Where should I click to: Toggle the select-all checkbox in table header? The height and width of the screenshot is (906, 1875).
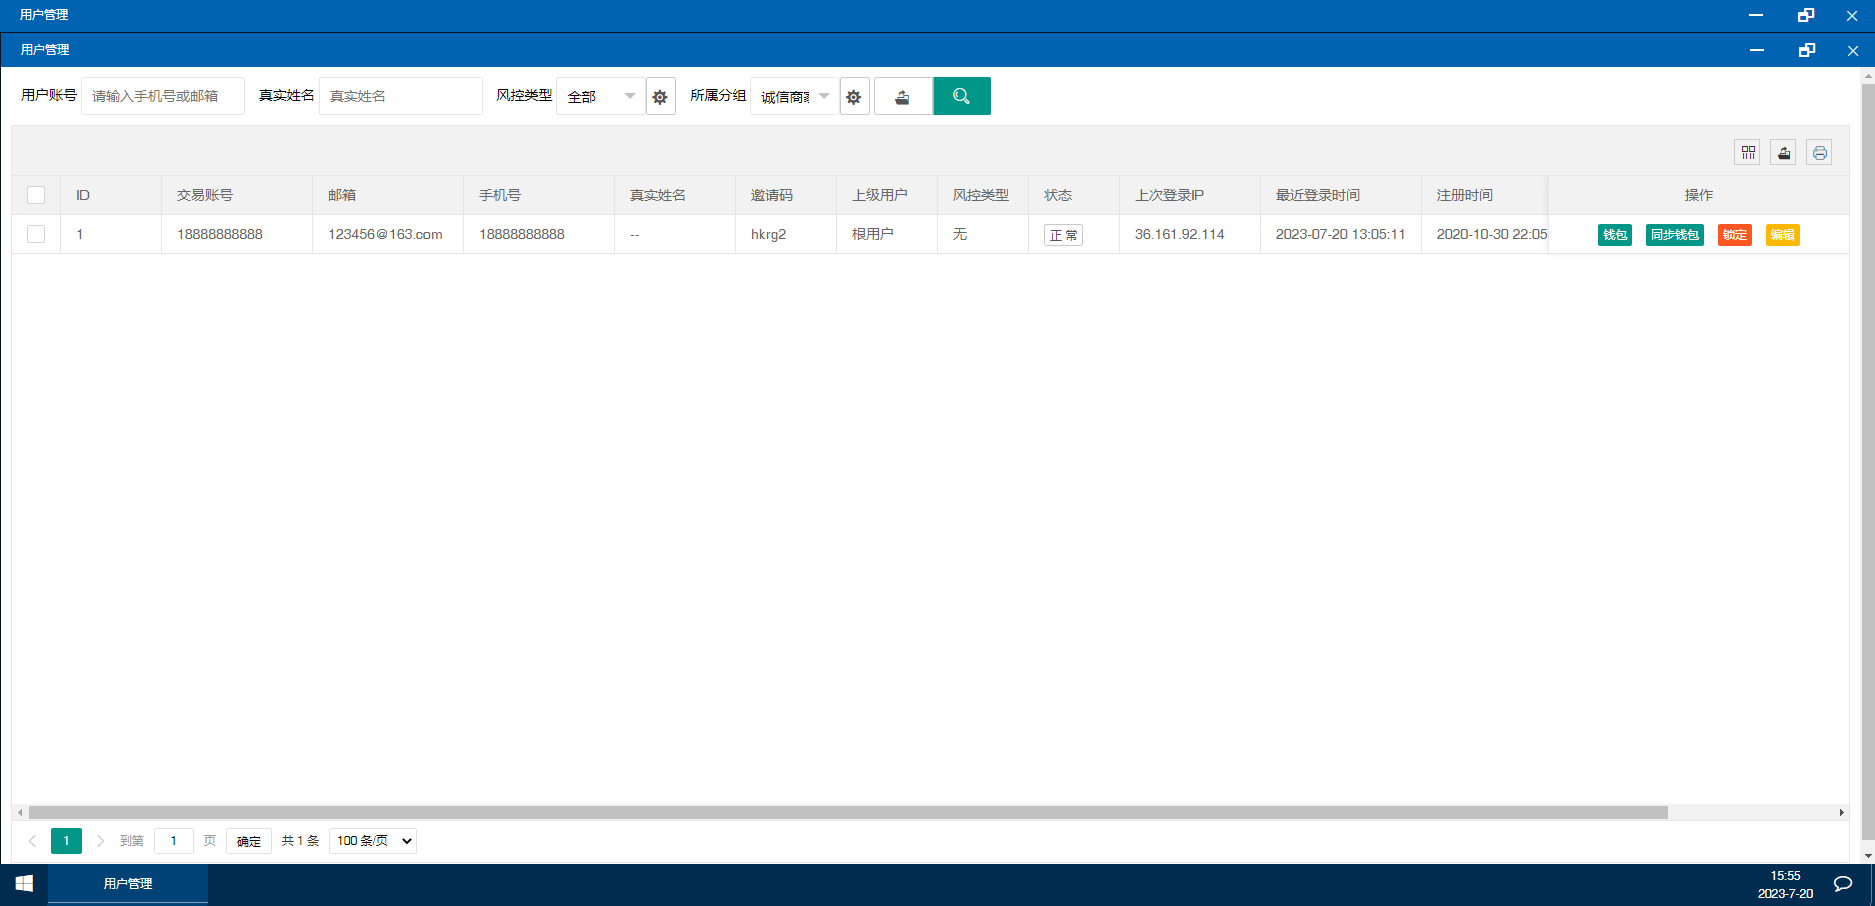[36, 195]
